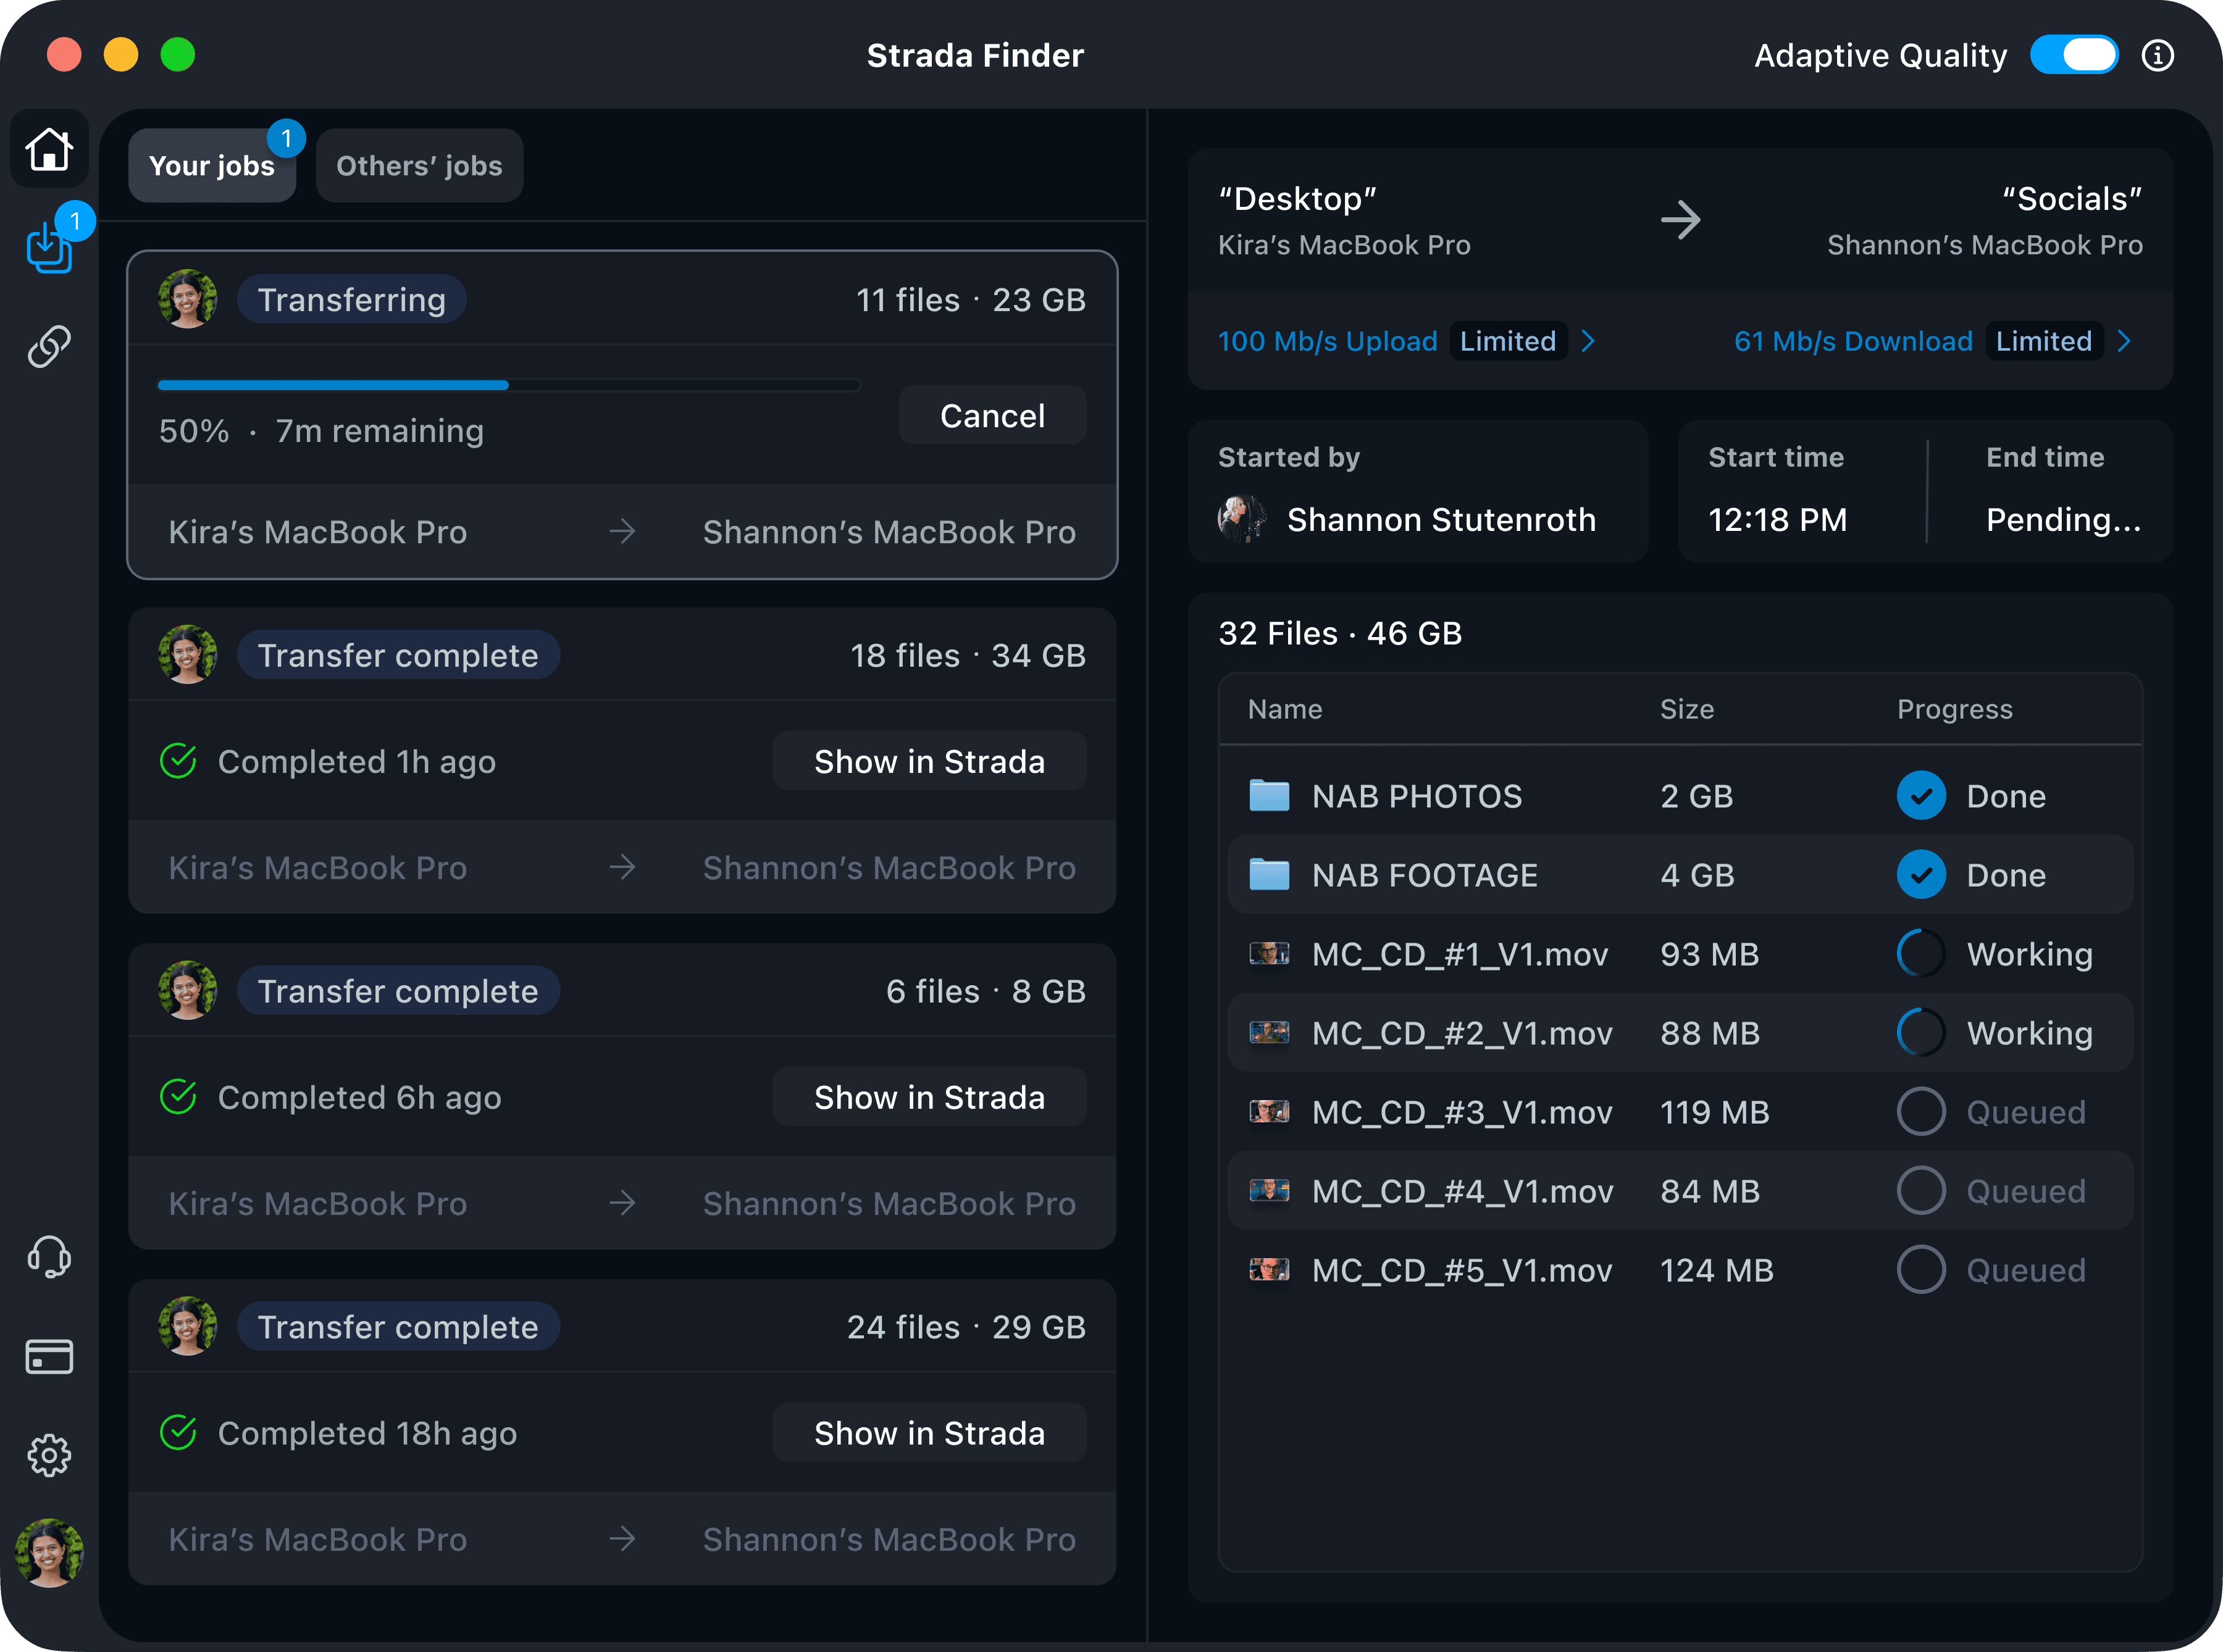Screen dimensions: 2223x1652
Task: Select the MC_CD_#5_V1.mov file name
Action: click(1462, 1270)
